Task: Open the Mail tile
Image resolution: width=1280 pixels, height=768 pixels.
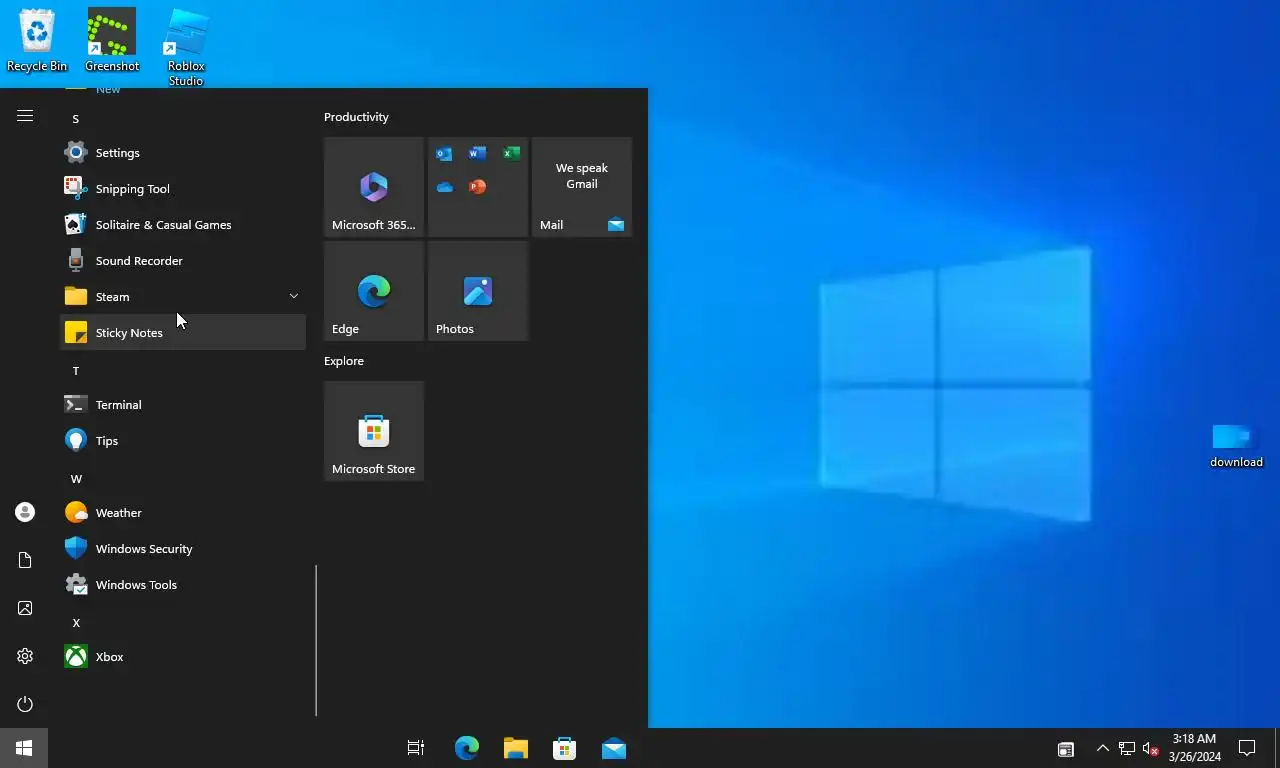Action: (x=582, y=187)
